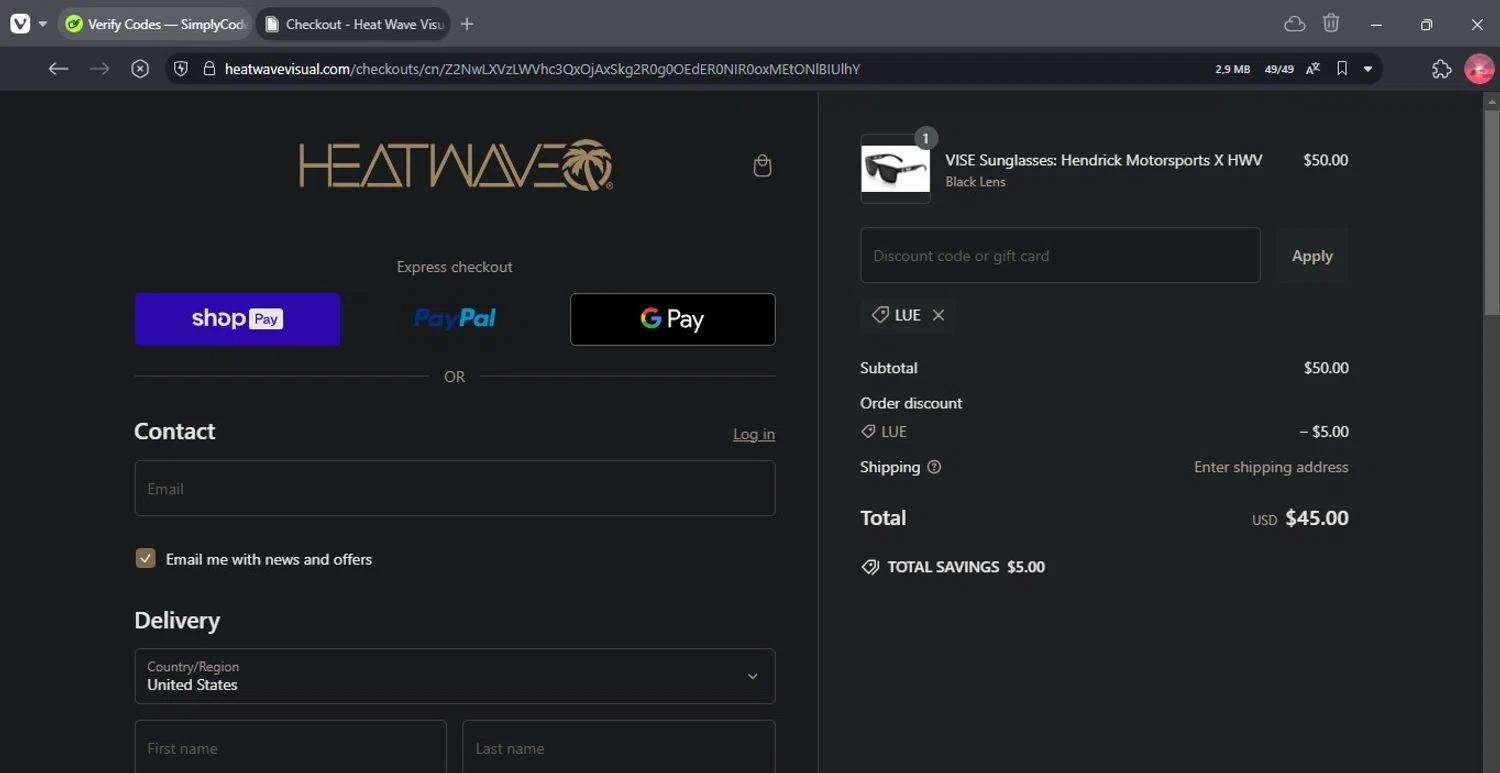Viewport: 1500px width, 773px height.
Task: Click the 2.9 MB page size indicator
Action: tap(1232, 69)
